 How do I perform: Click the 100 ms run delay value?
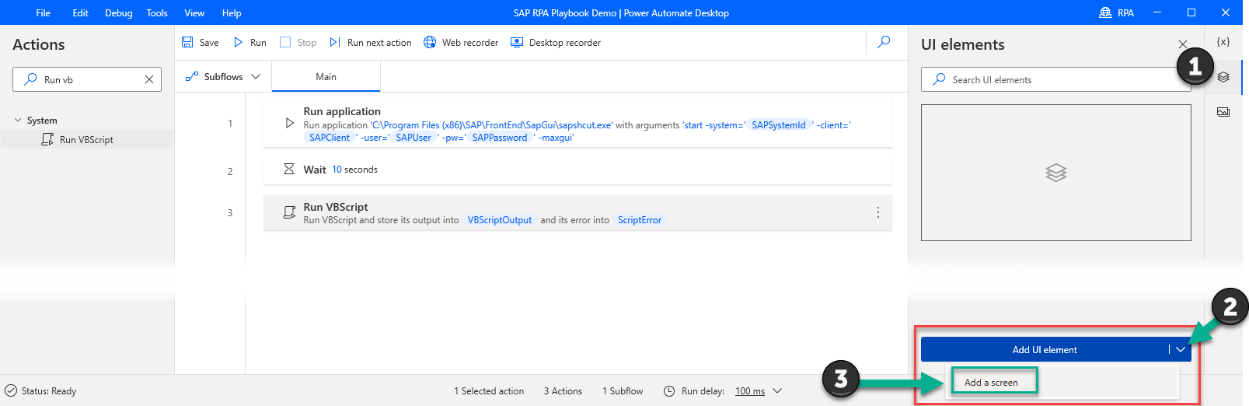[748, 391]
